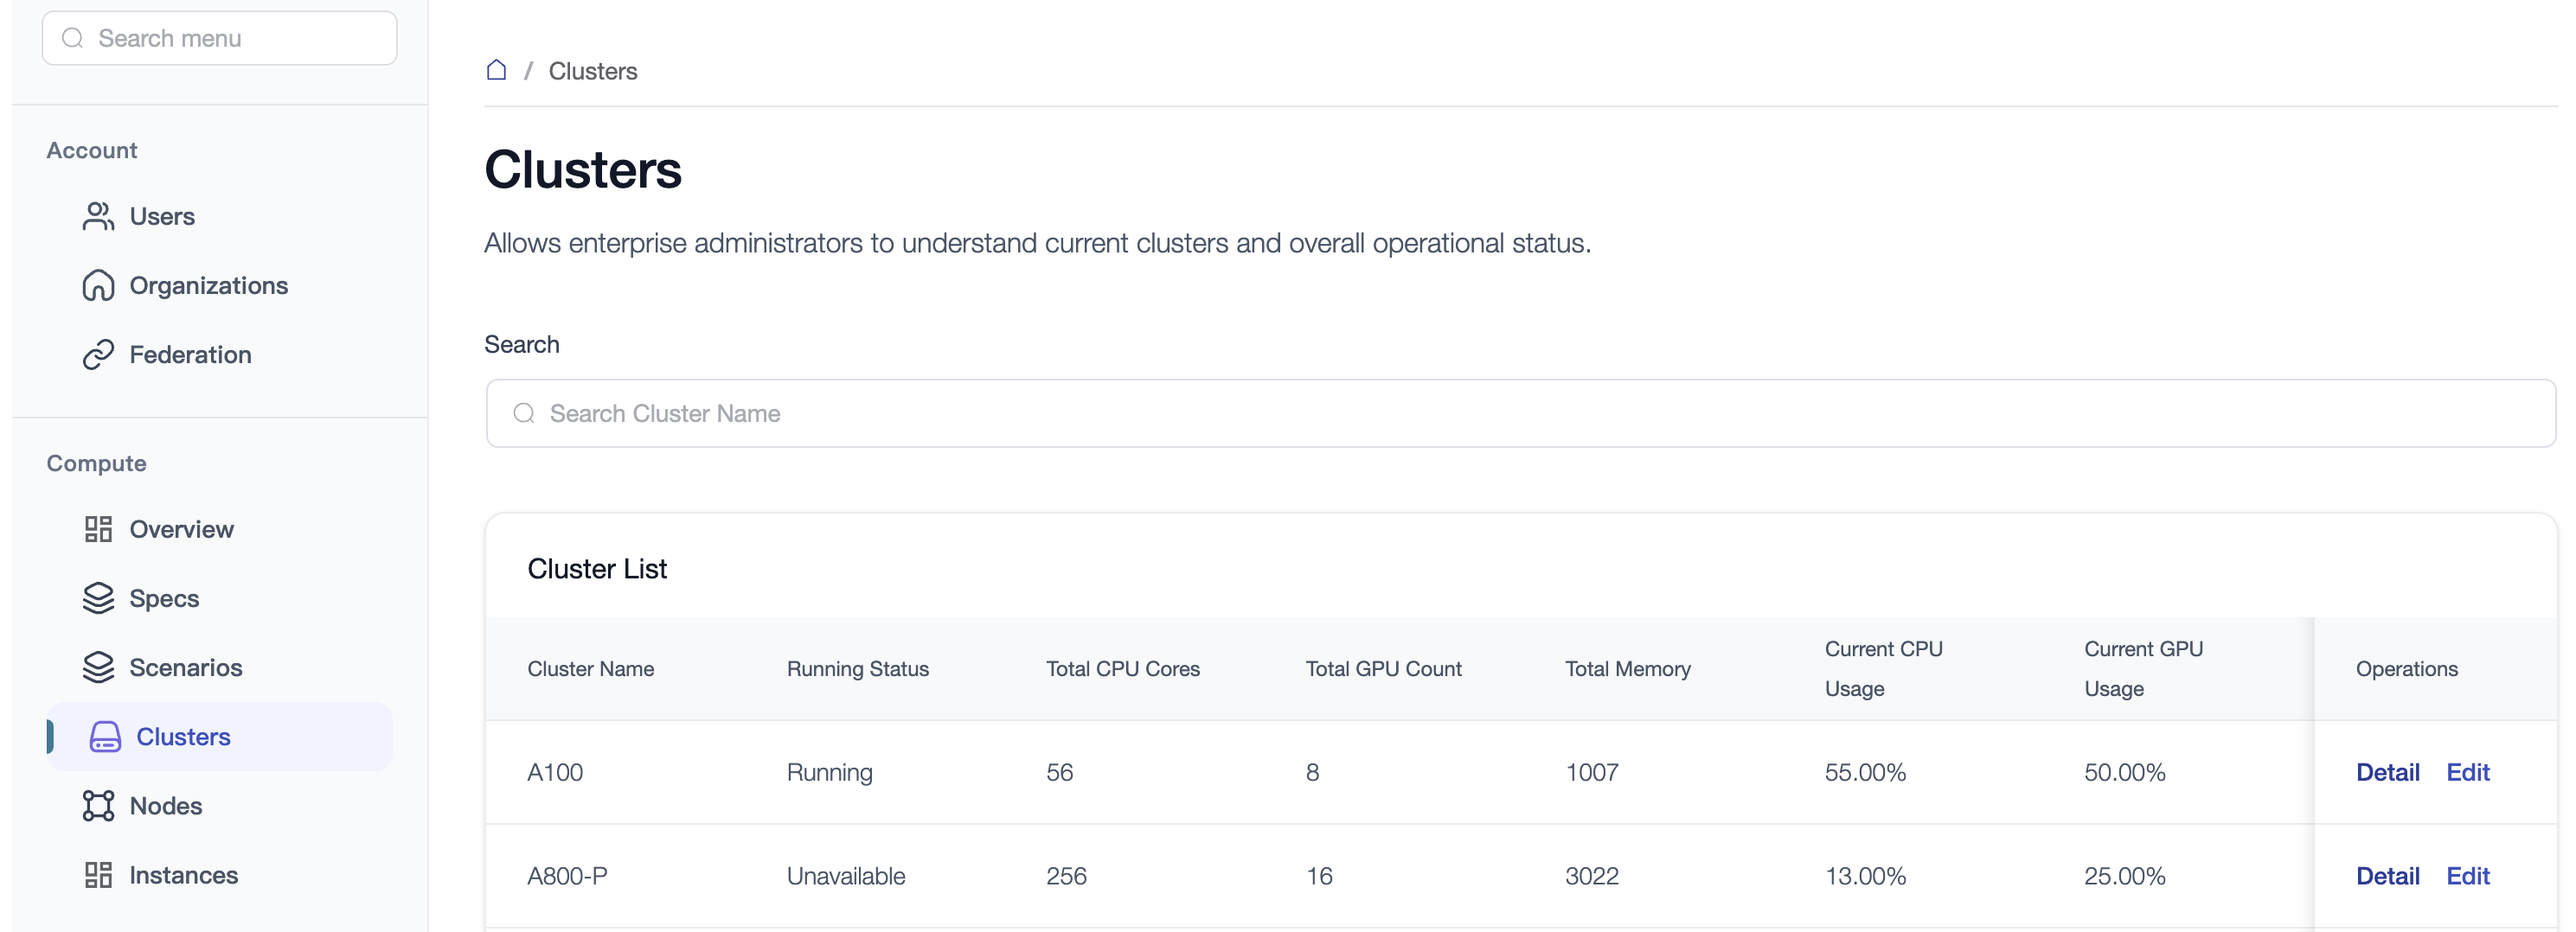
Task: Edit the A100 cluster
Action: tap(2467, 772)
